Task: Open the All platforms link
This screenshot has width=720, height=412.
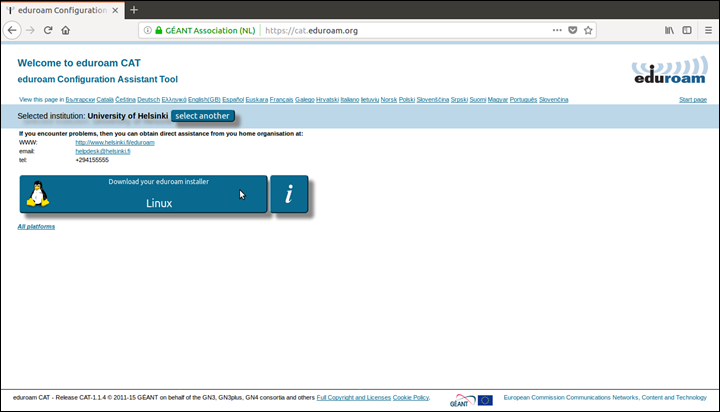Action: (36, 226)
